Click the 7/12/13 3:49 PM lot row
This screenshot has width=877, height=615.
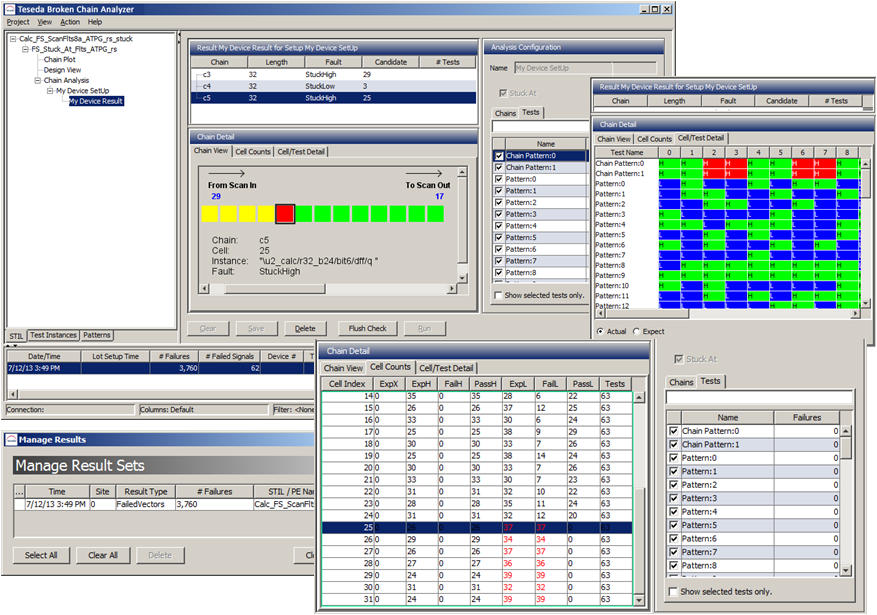point(162,368)
